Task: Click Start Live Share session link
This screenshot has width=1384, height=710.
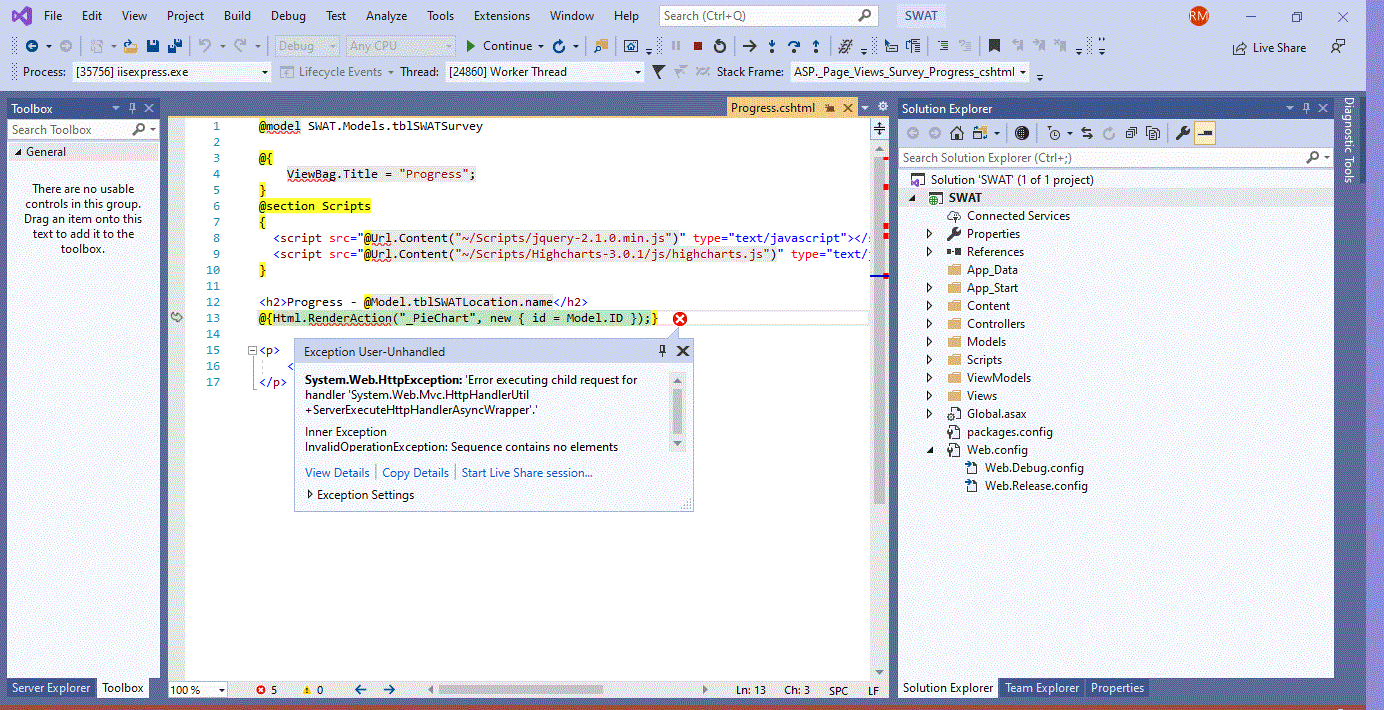Action: coord(527,473)
